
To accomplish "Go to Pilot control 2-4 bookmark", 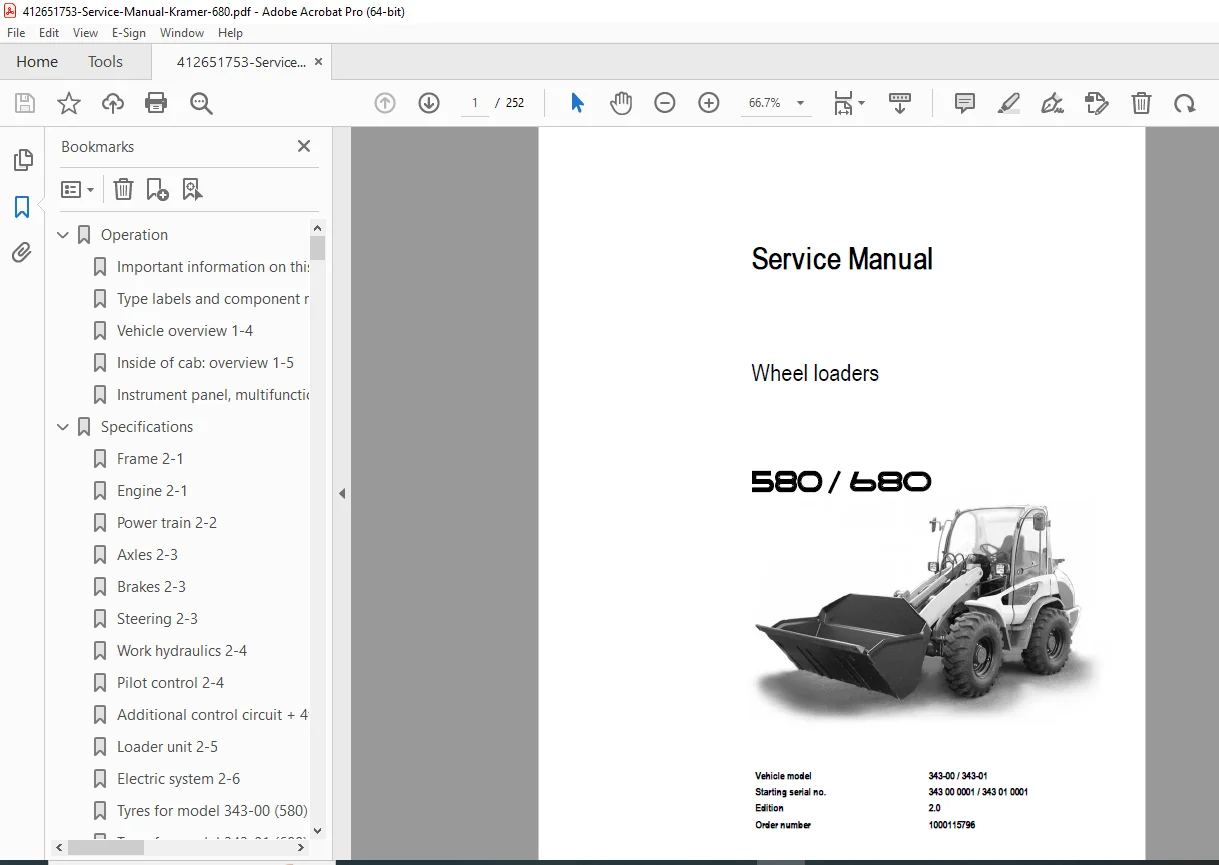I will tap(170, 683).
